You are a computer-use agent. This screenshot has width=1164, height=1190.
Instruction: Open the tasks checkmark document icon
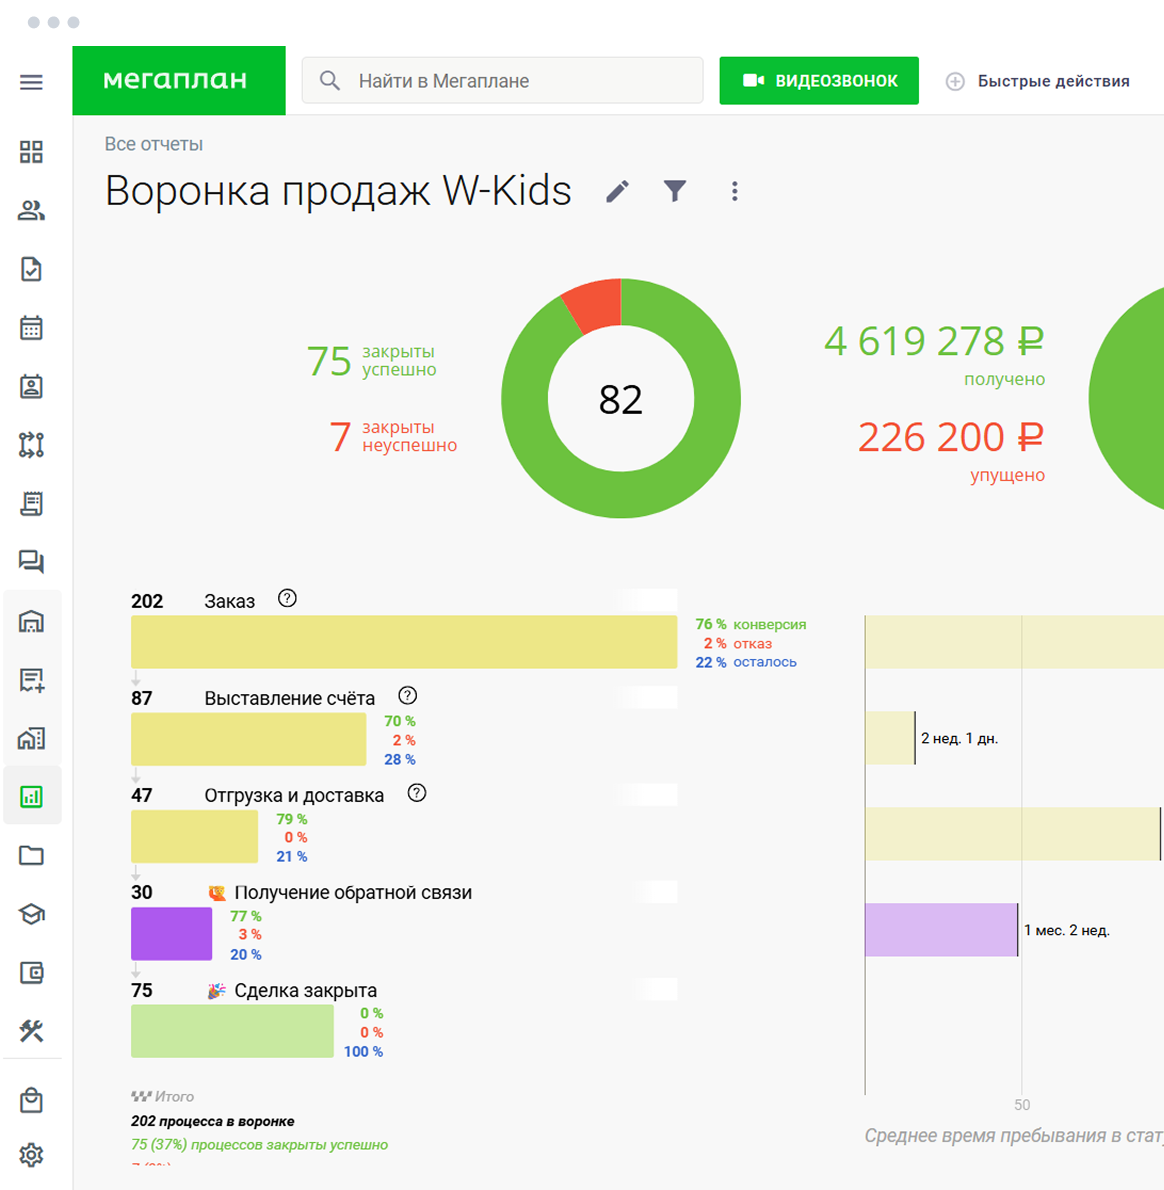31,269
